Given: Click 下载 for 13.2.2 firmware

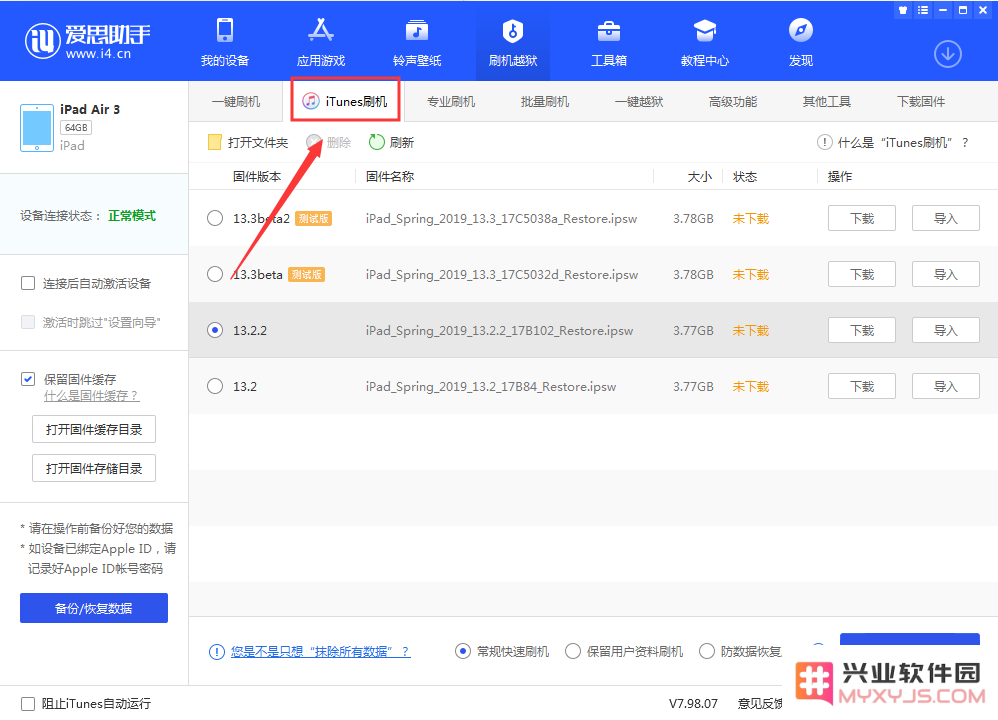Looking at the screenshot, I should point(862,330).
